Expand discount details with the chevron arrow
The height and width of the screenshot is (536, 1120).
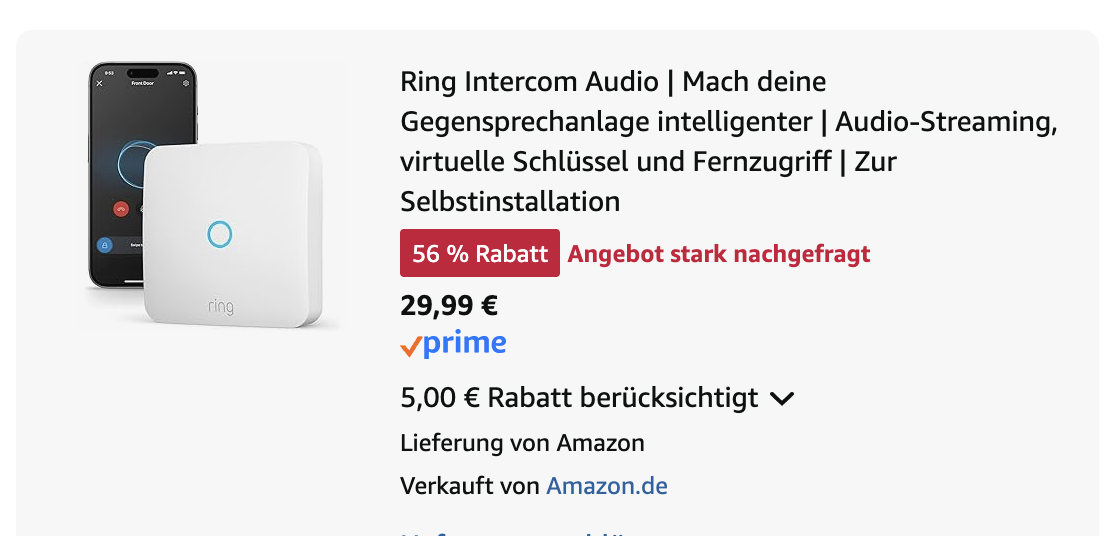(x=782, y=399)
